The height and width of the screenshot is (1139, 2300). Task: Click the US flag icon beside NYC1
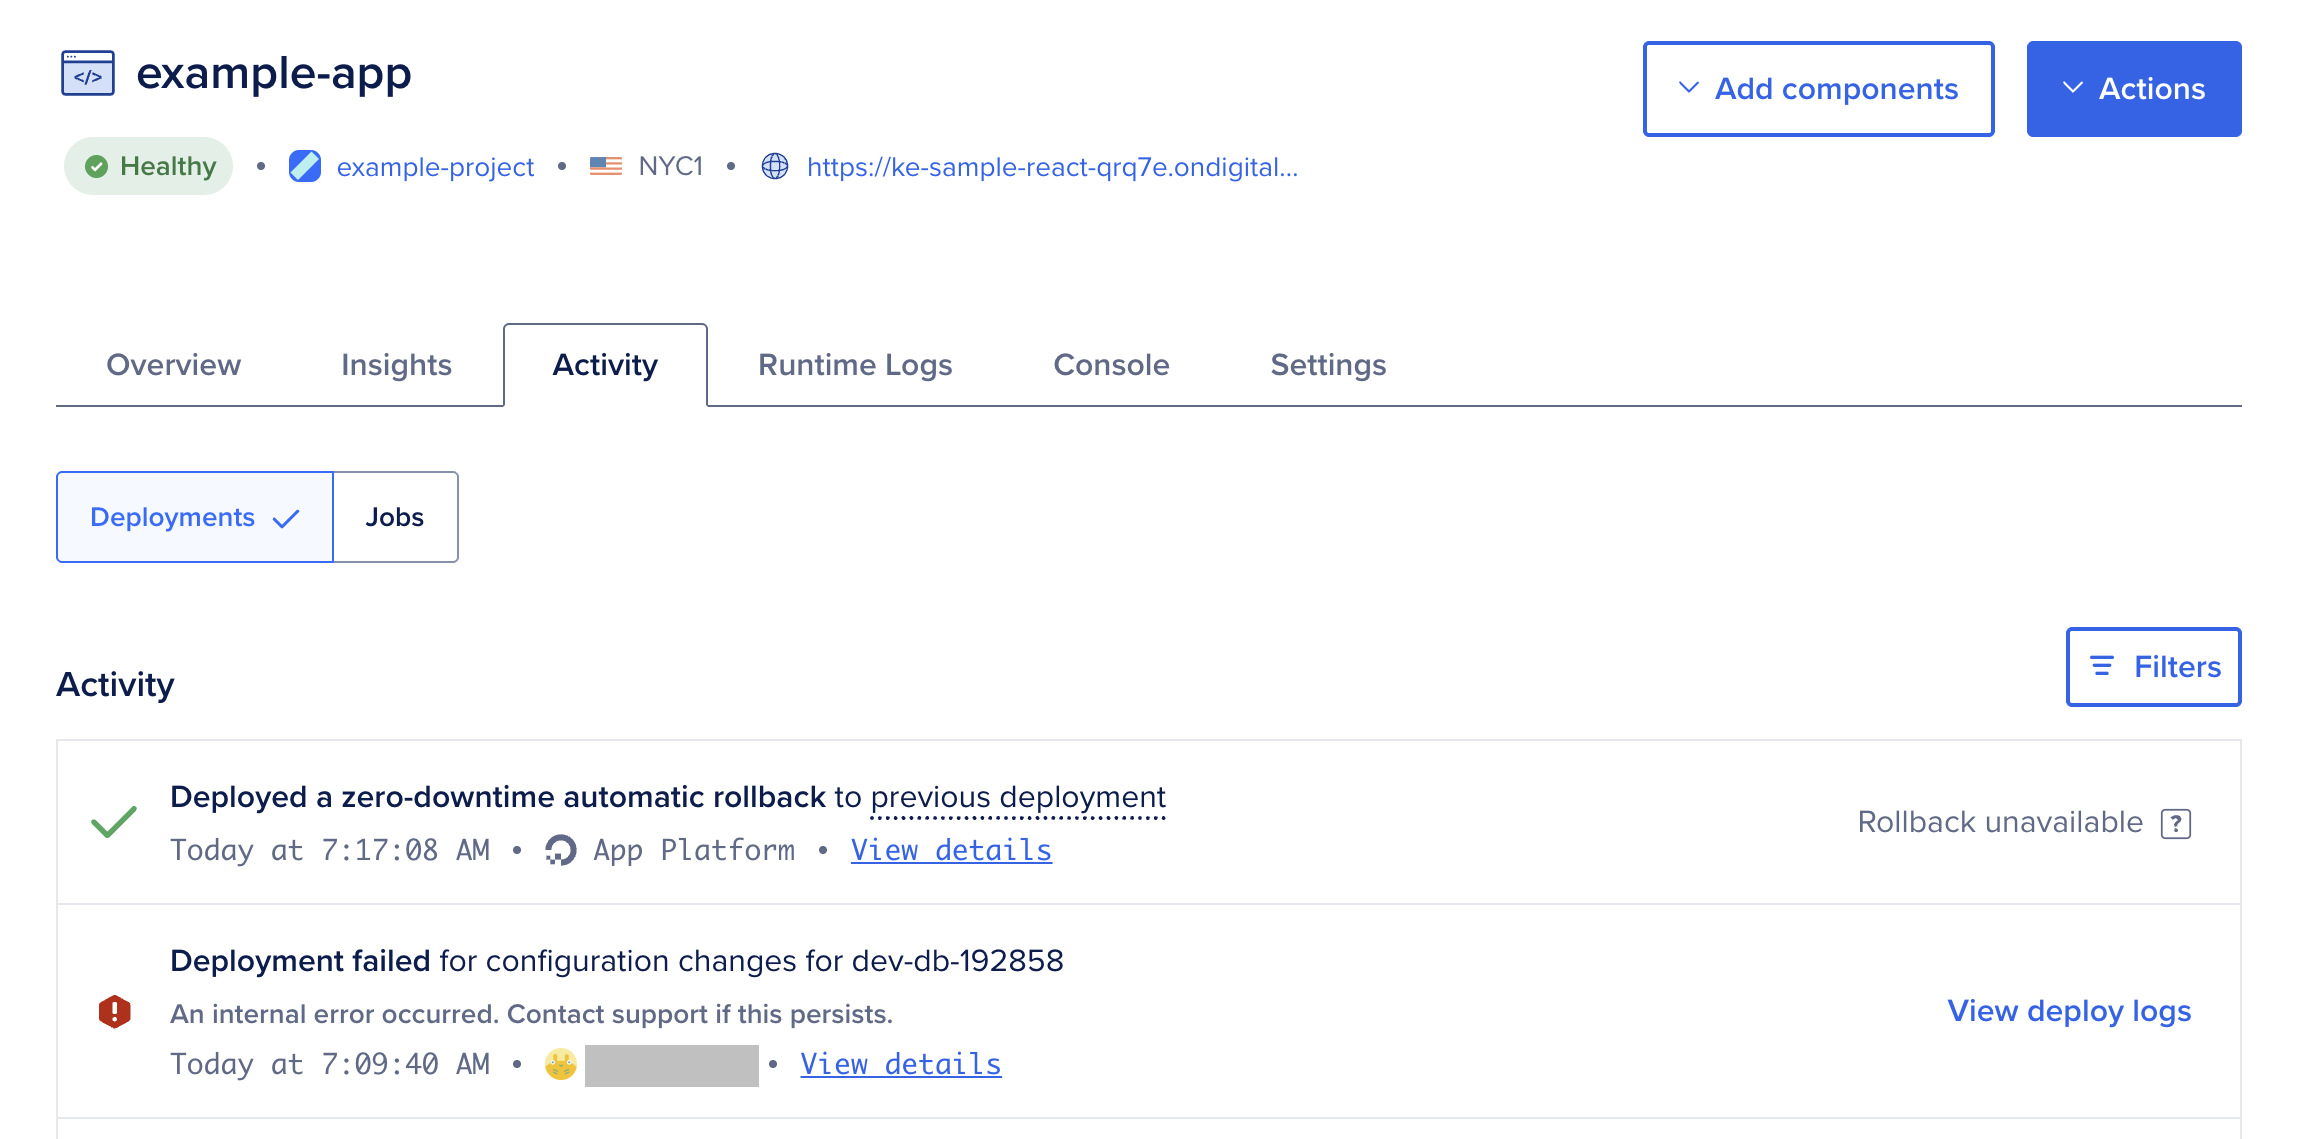[x=605, y=166]
